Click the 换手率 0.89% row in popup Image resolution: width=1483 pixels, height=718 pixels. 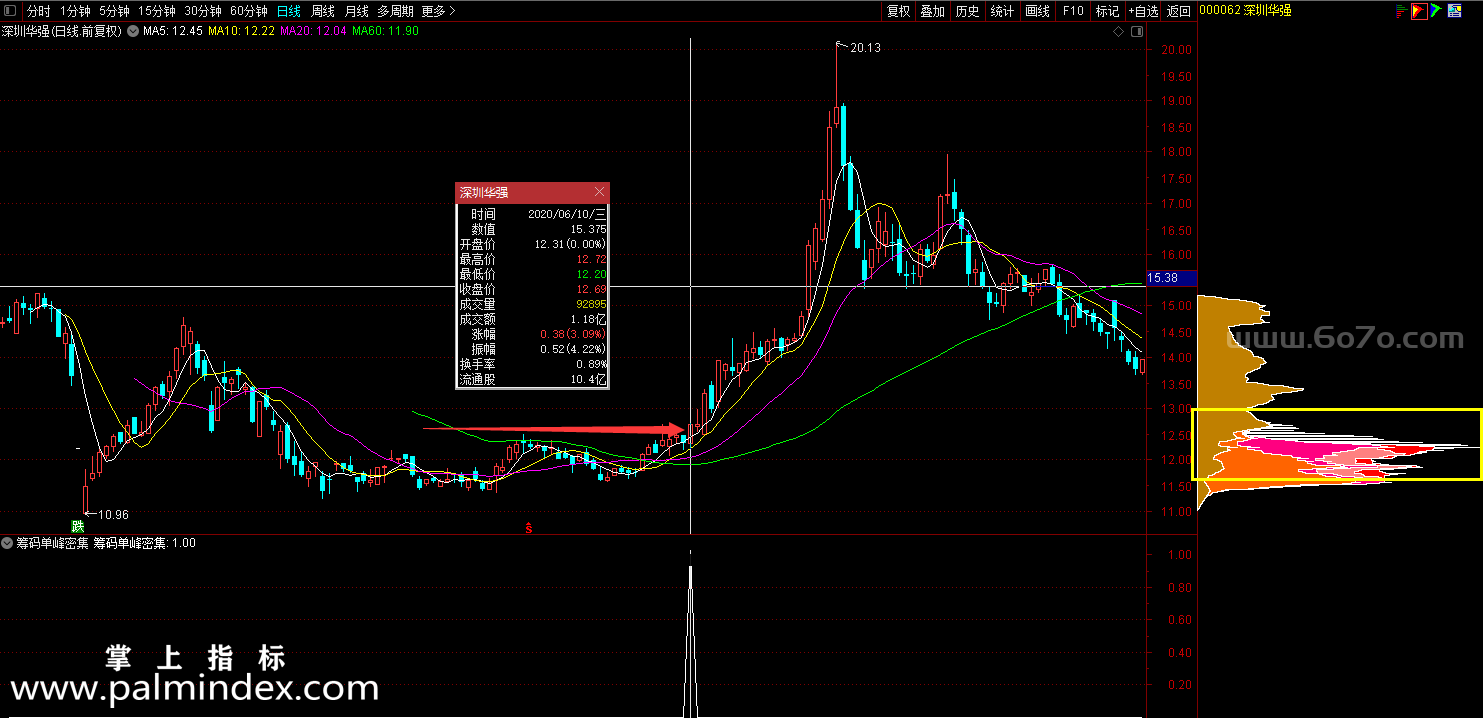(532, 365)
